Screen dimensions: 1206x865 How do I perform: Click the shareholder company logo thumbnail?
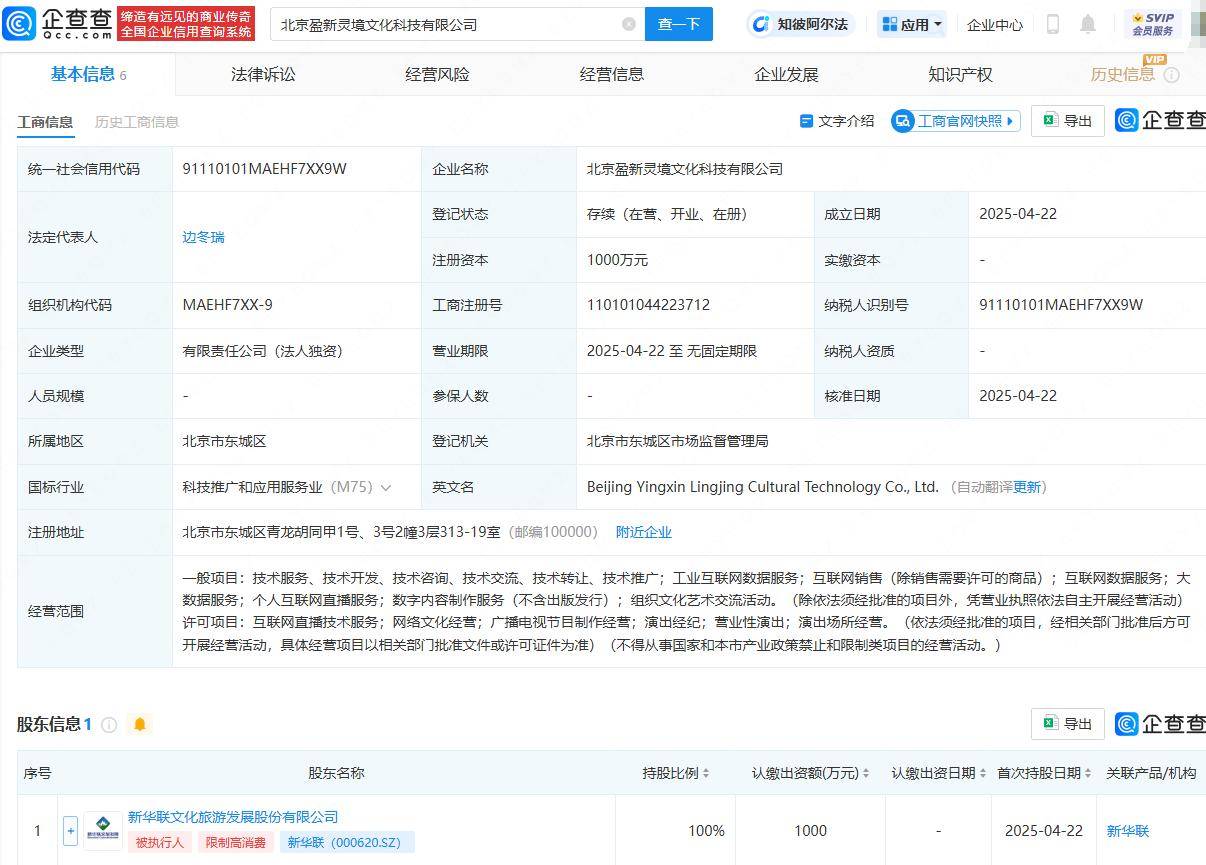(103, 829)
